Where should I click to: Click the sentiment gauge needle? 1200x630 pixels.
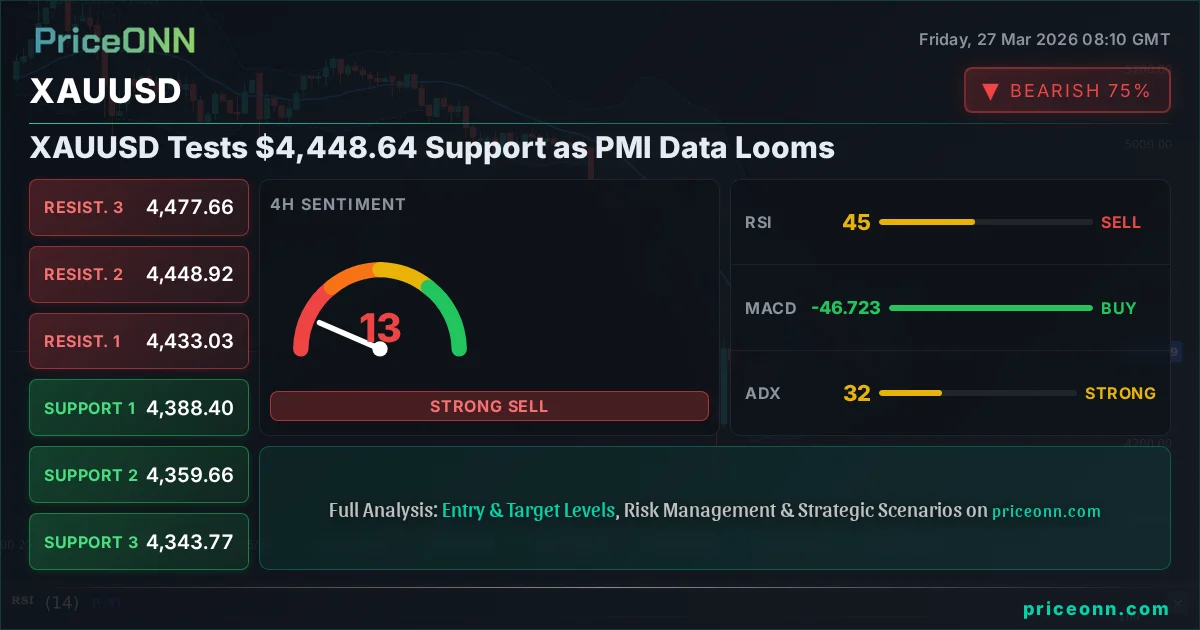[x=347, y=335]
